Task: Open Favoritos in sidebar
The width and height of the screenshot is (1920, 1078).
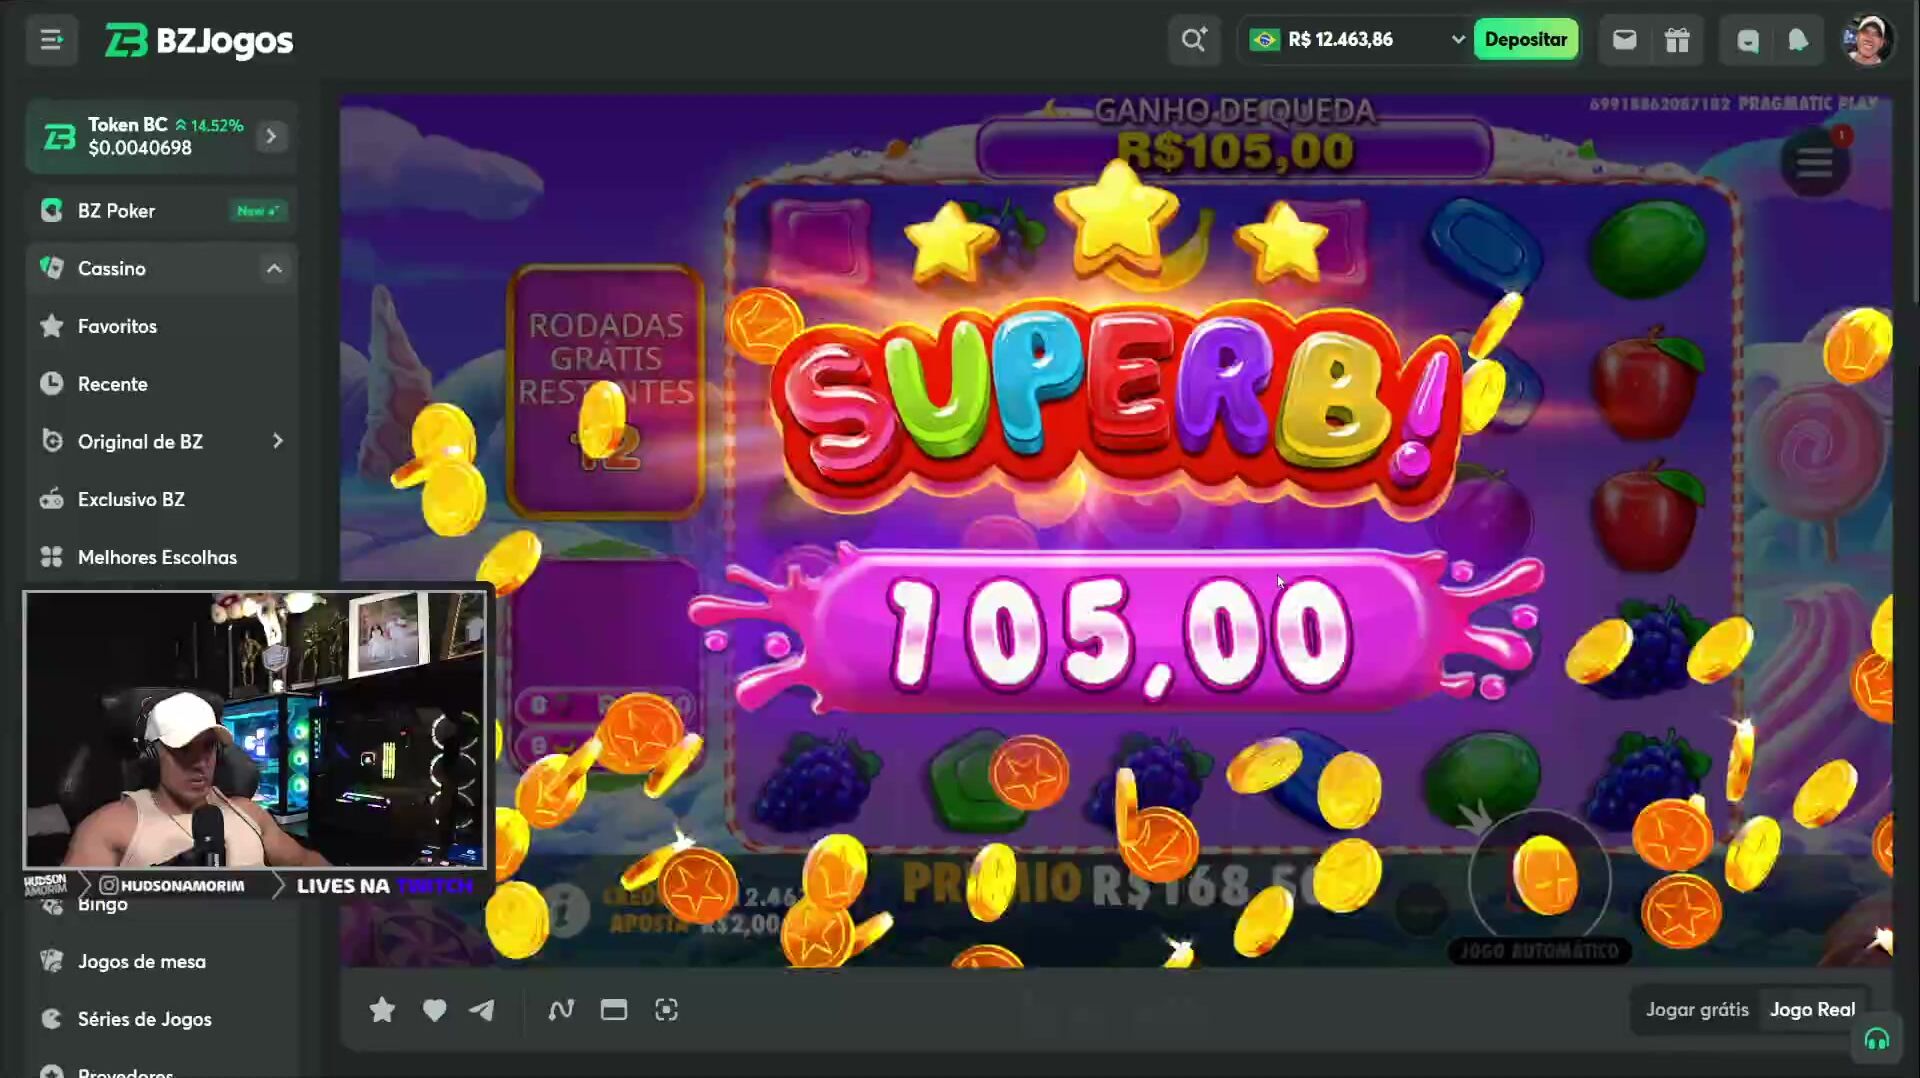Action: pos(161,326)
